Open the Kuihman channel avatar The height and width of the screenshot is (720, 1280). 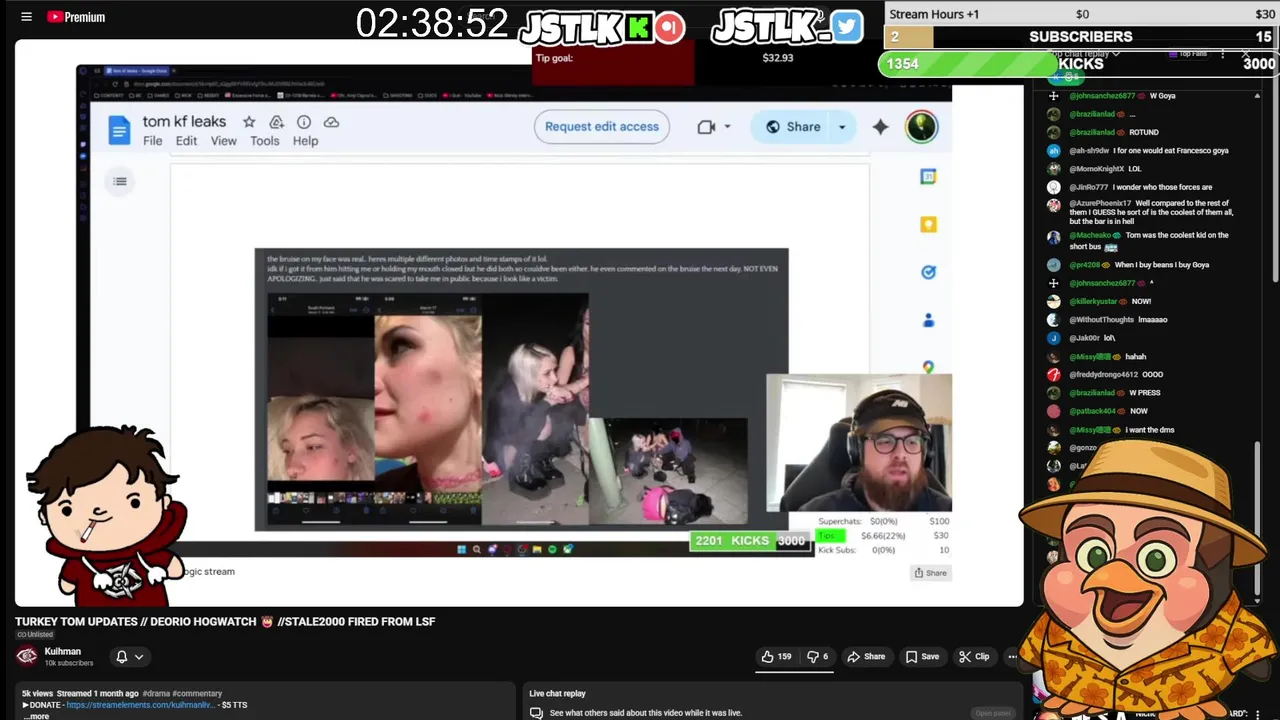27,656
